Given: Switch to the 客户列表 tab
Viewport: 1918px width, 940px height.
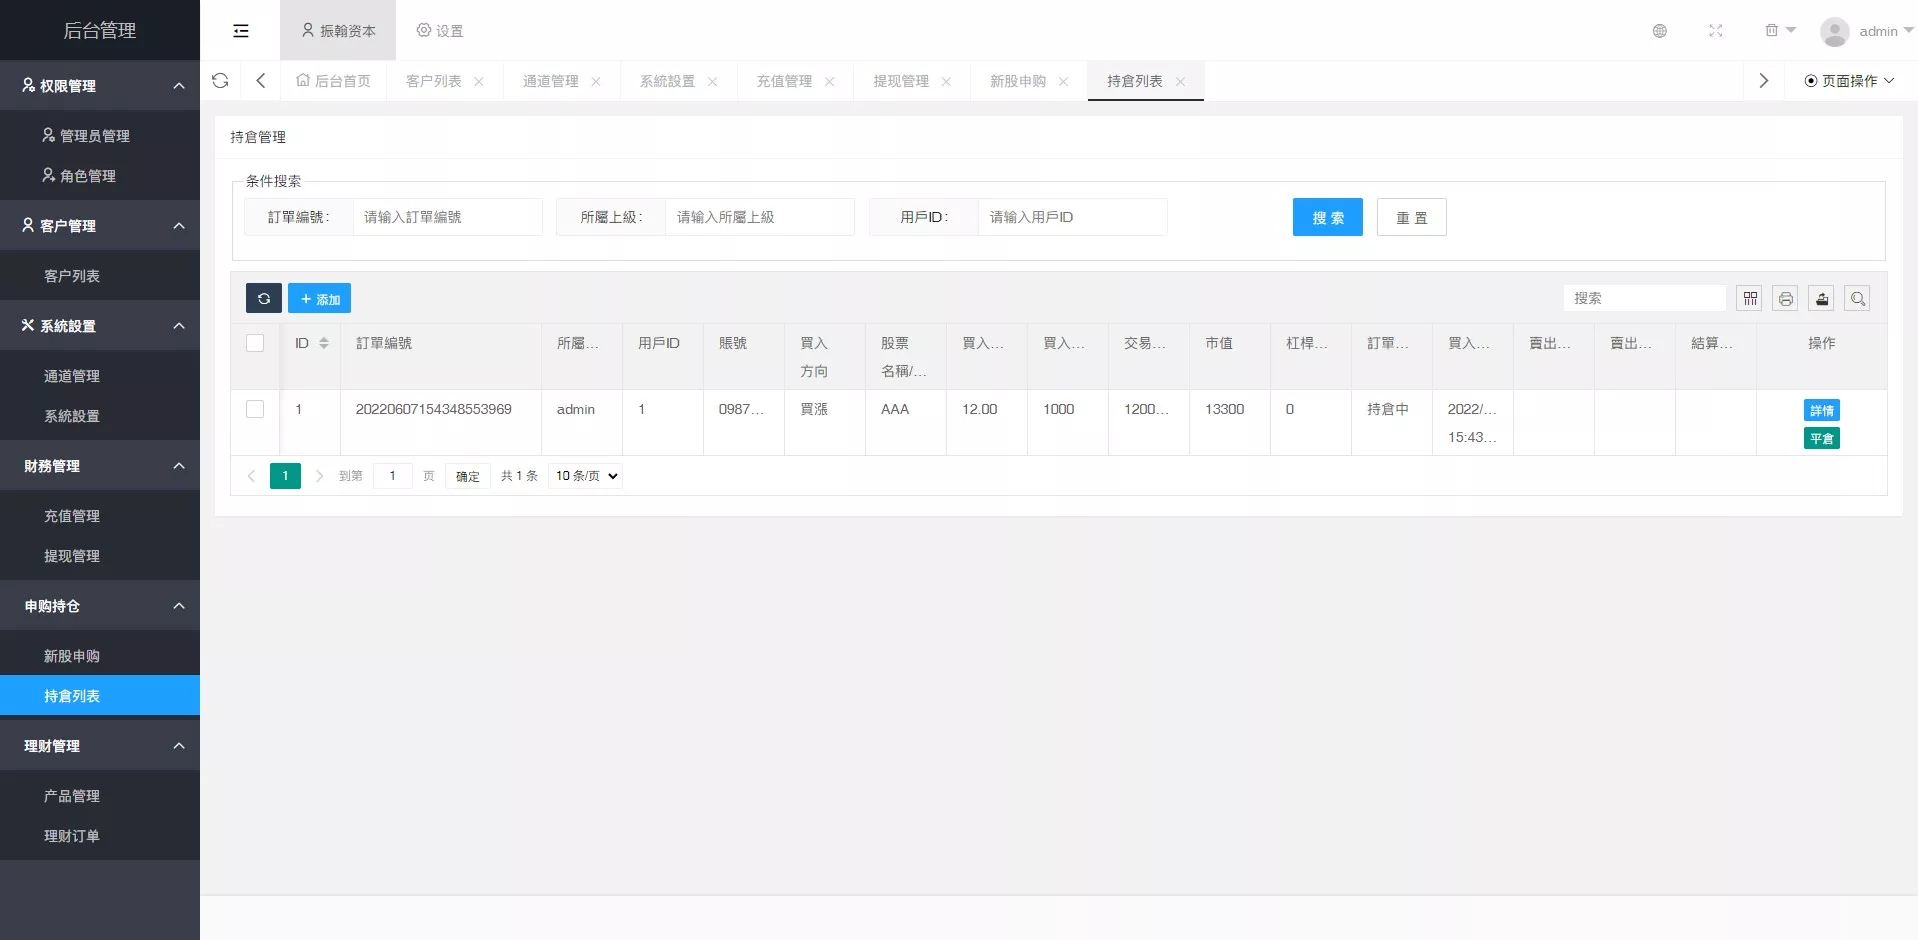Looking at the screenshot, I should pyautogui.click(x=434, y=81).
